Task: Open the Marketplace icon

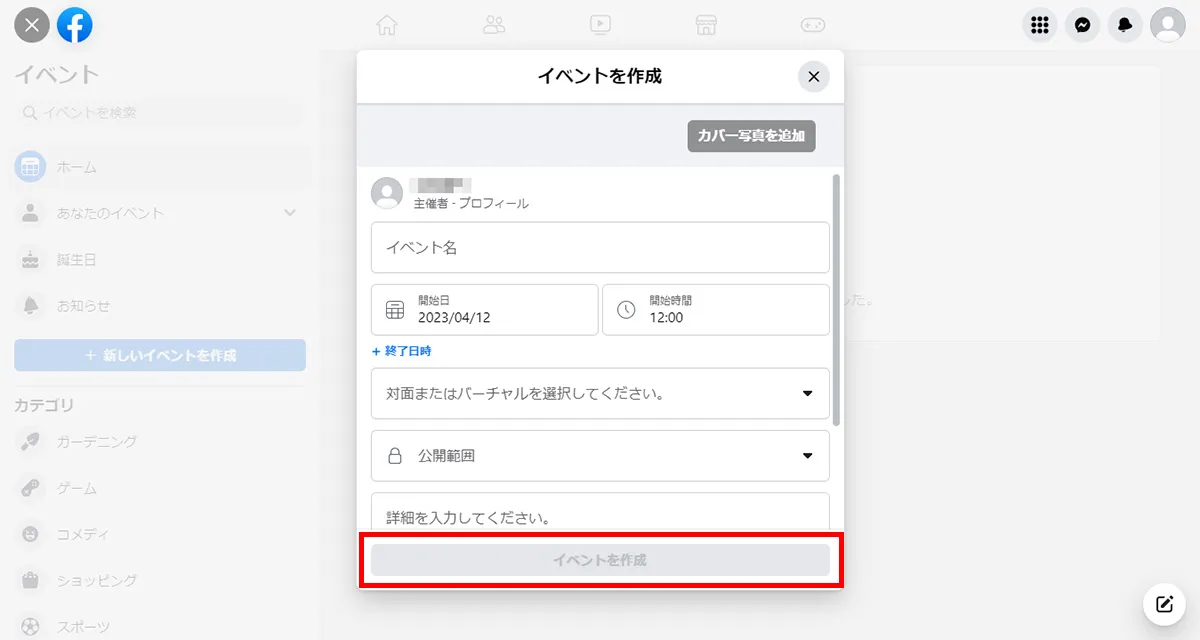Action: 706,25
